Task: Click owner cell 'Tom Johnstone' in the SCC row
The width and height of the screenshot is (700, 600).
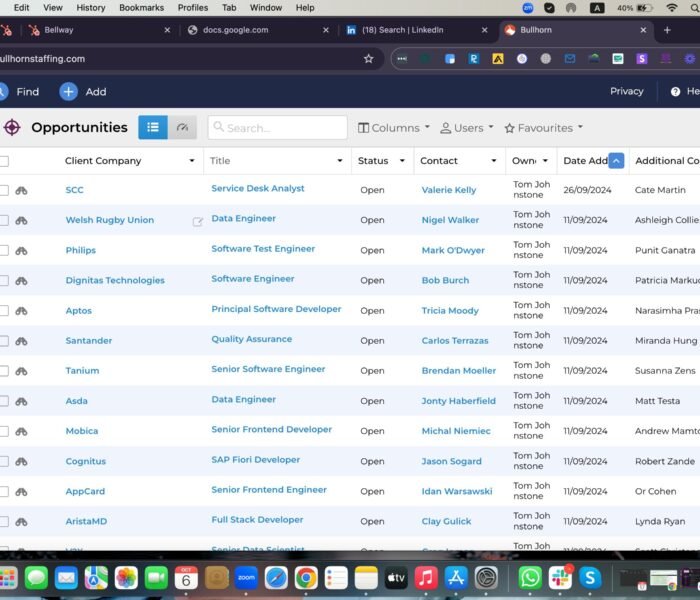Action: [x=531, y=190]
